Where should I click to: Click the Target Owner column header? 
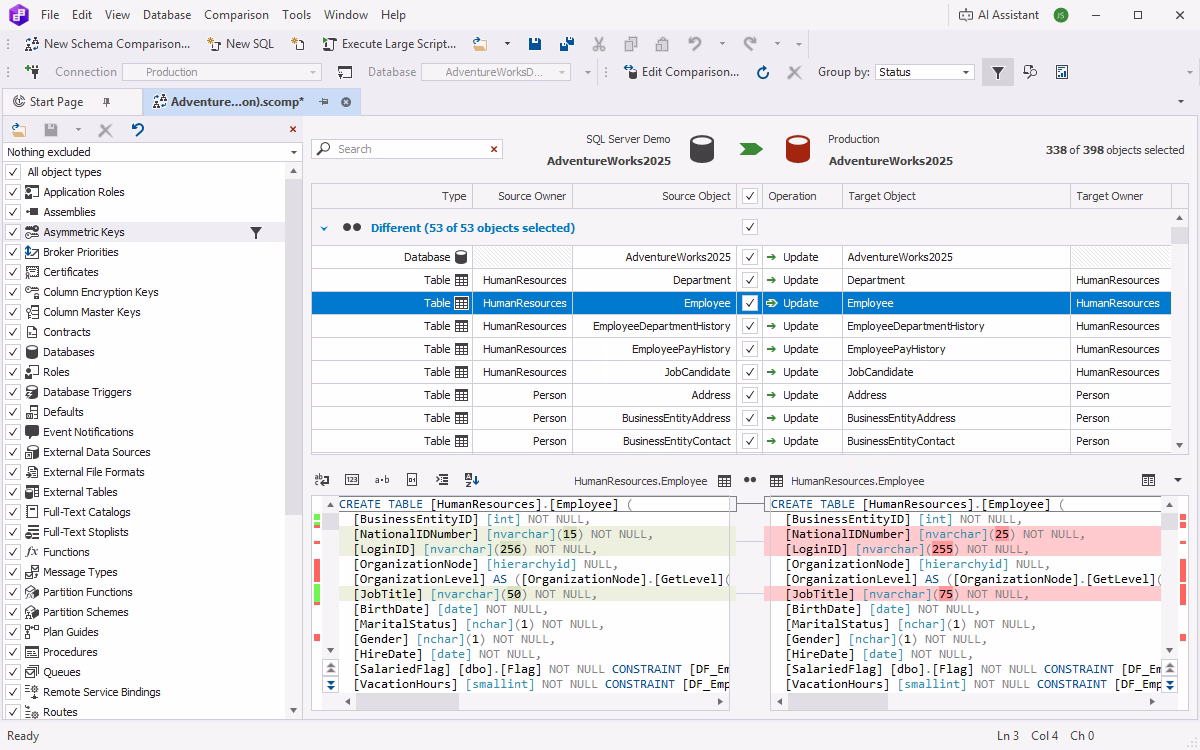click(x=1119, y=196)
